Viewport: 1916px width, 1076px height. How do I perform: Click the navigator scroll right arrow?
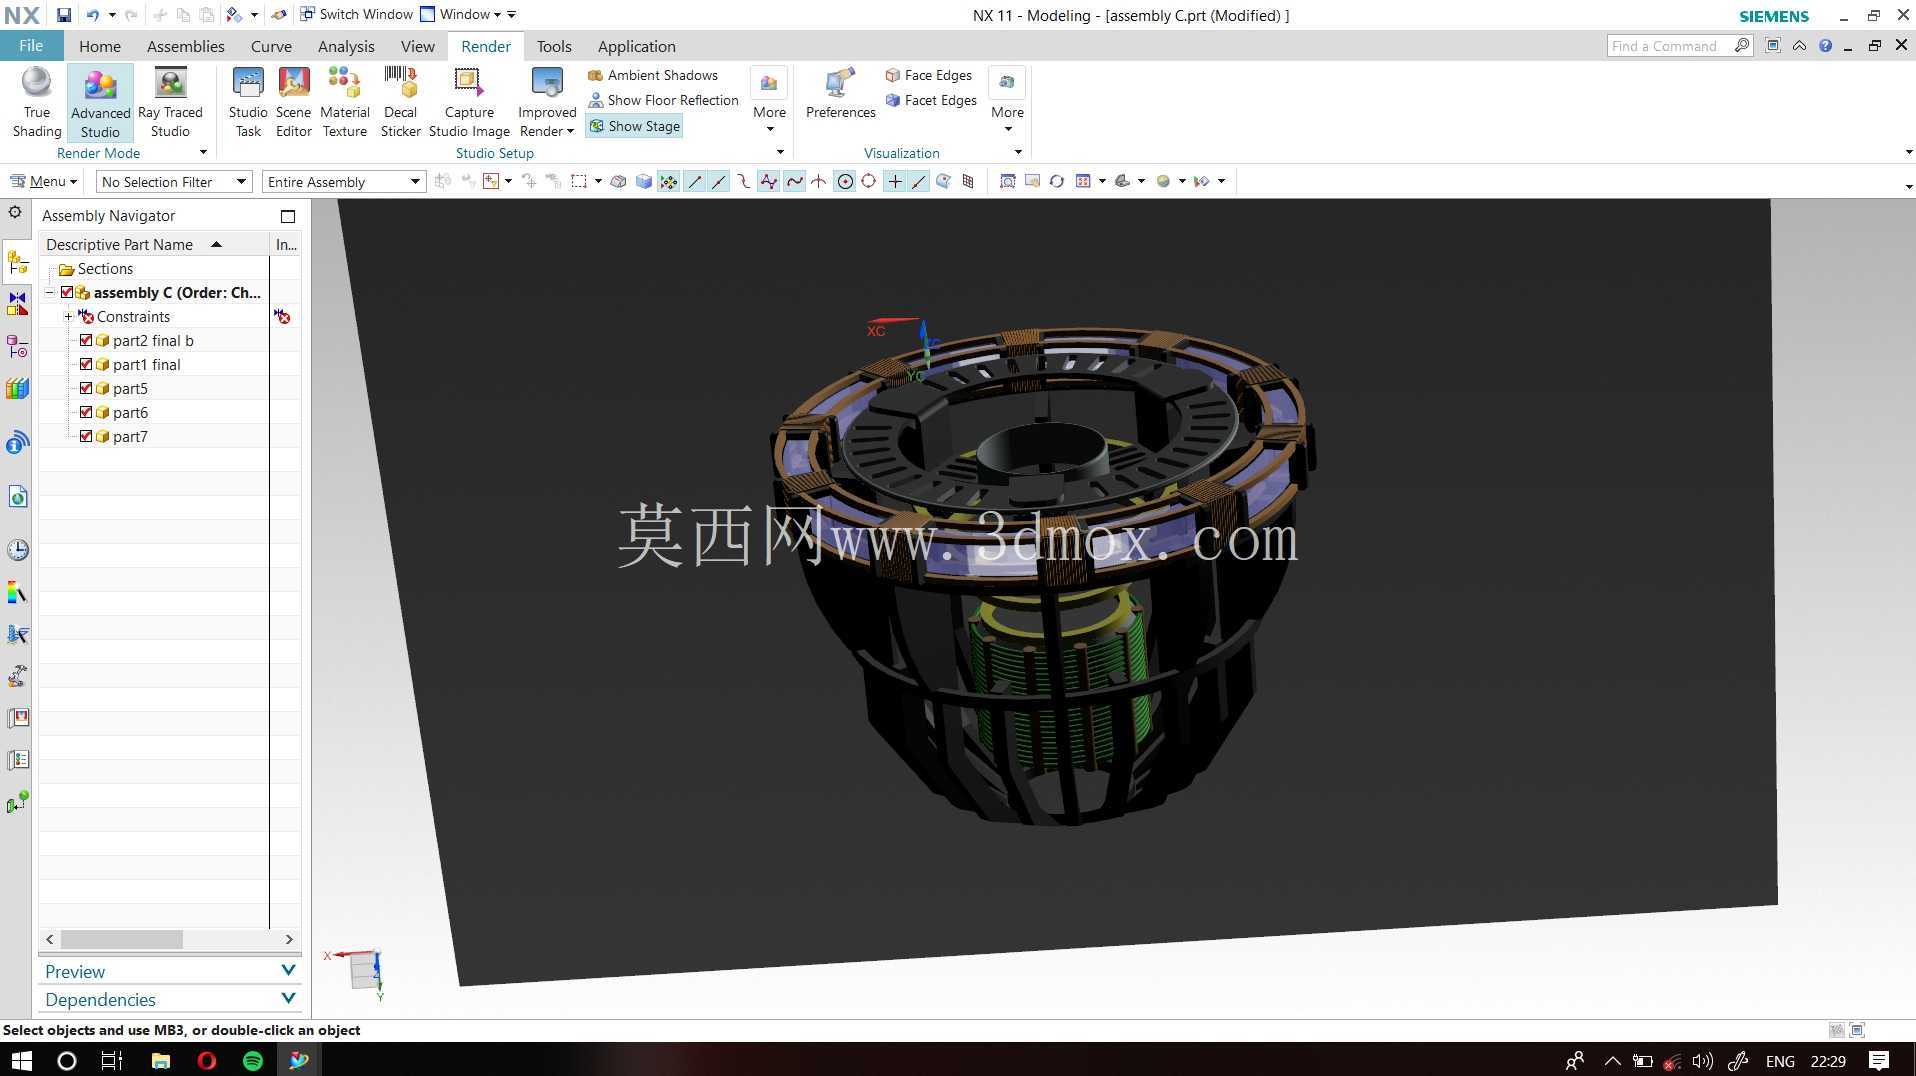click(289, 940)
